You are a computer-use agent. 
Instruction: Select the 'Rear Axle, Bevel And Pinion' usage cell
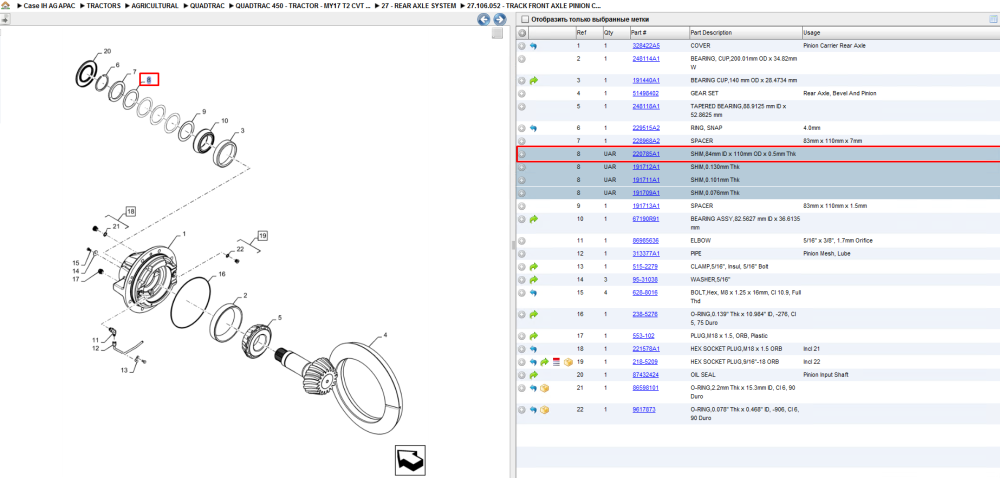(x=840, y=94)
